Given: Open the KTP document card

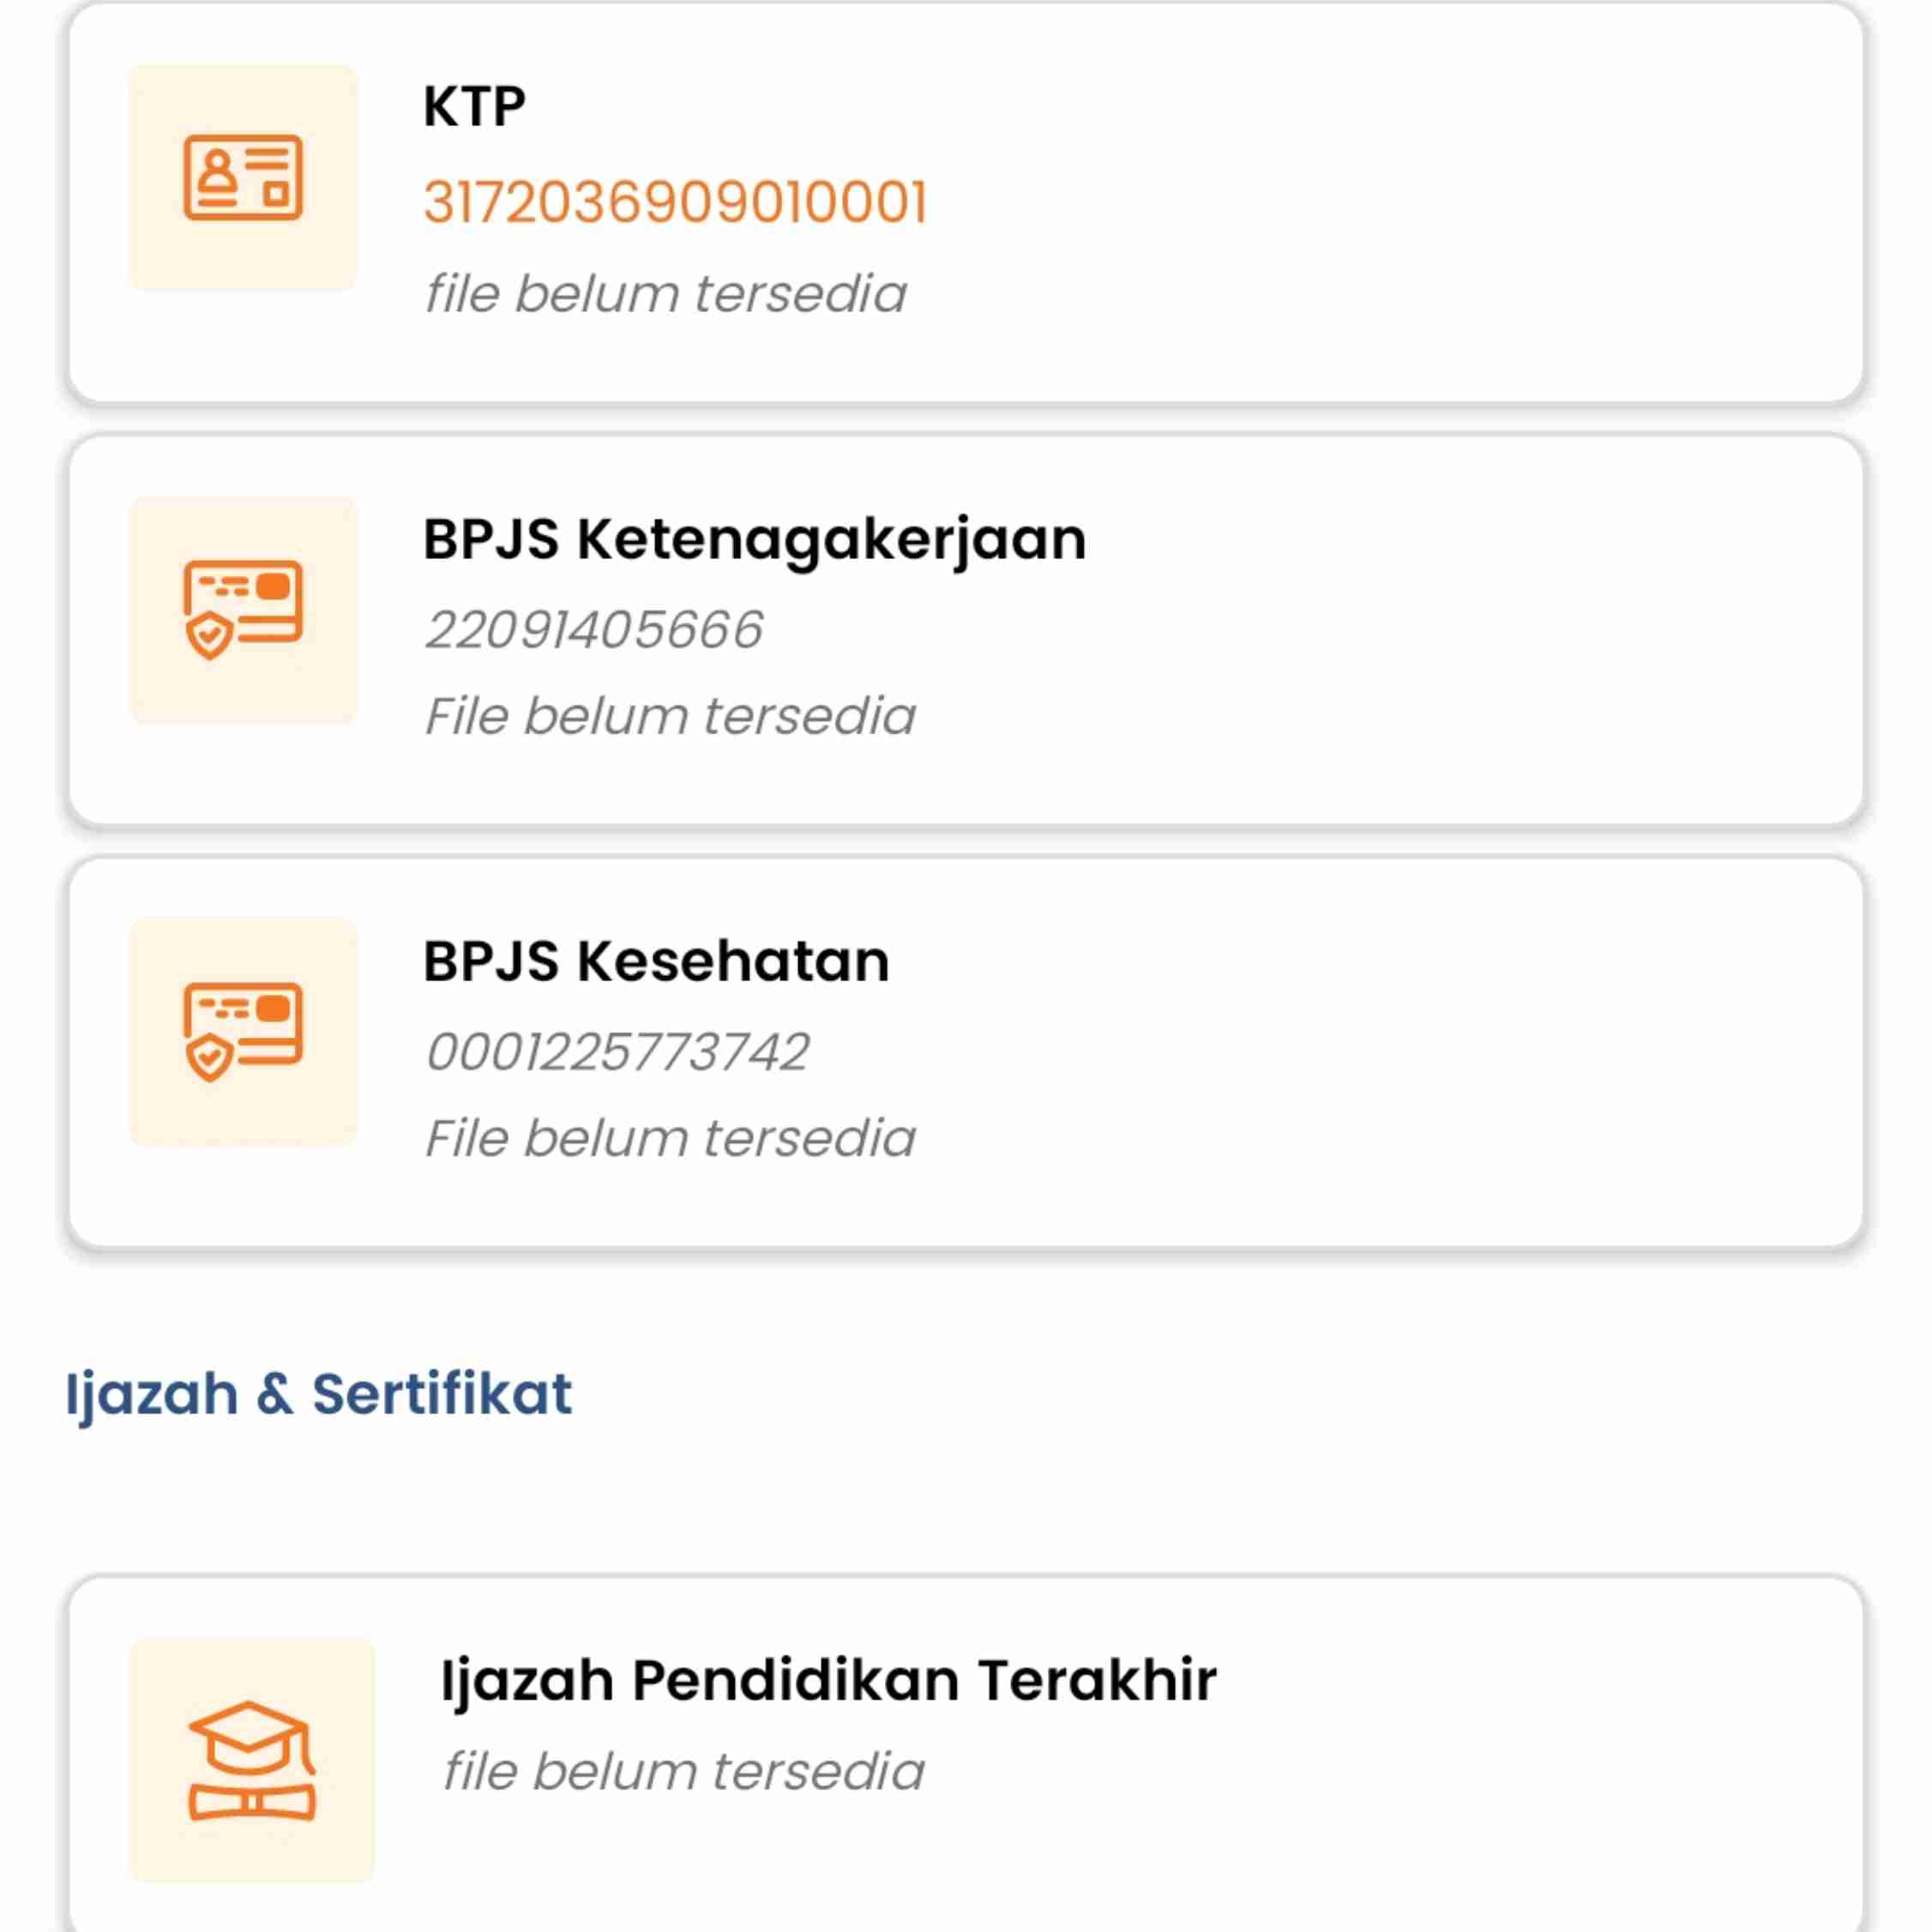Looking at the screenshot, I should [966, 203].
